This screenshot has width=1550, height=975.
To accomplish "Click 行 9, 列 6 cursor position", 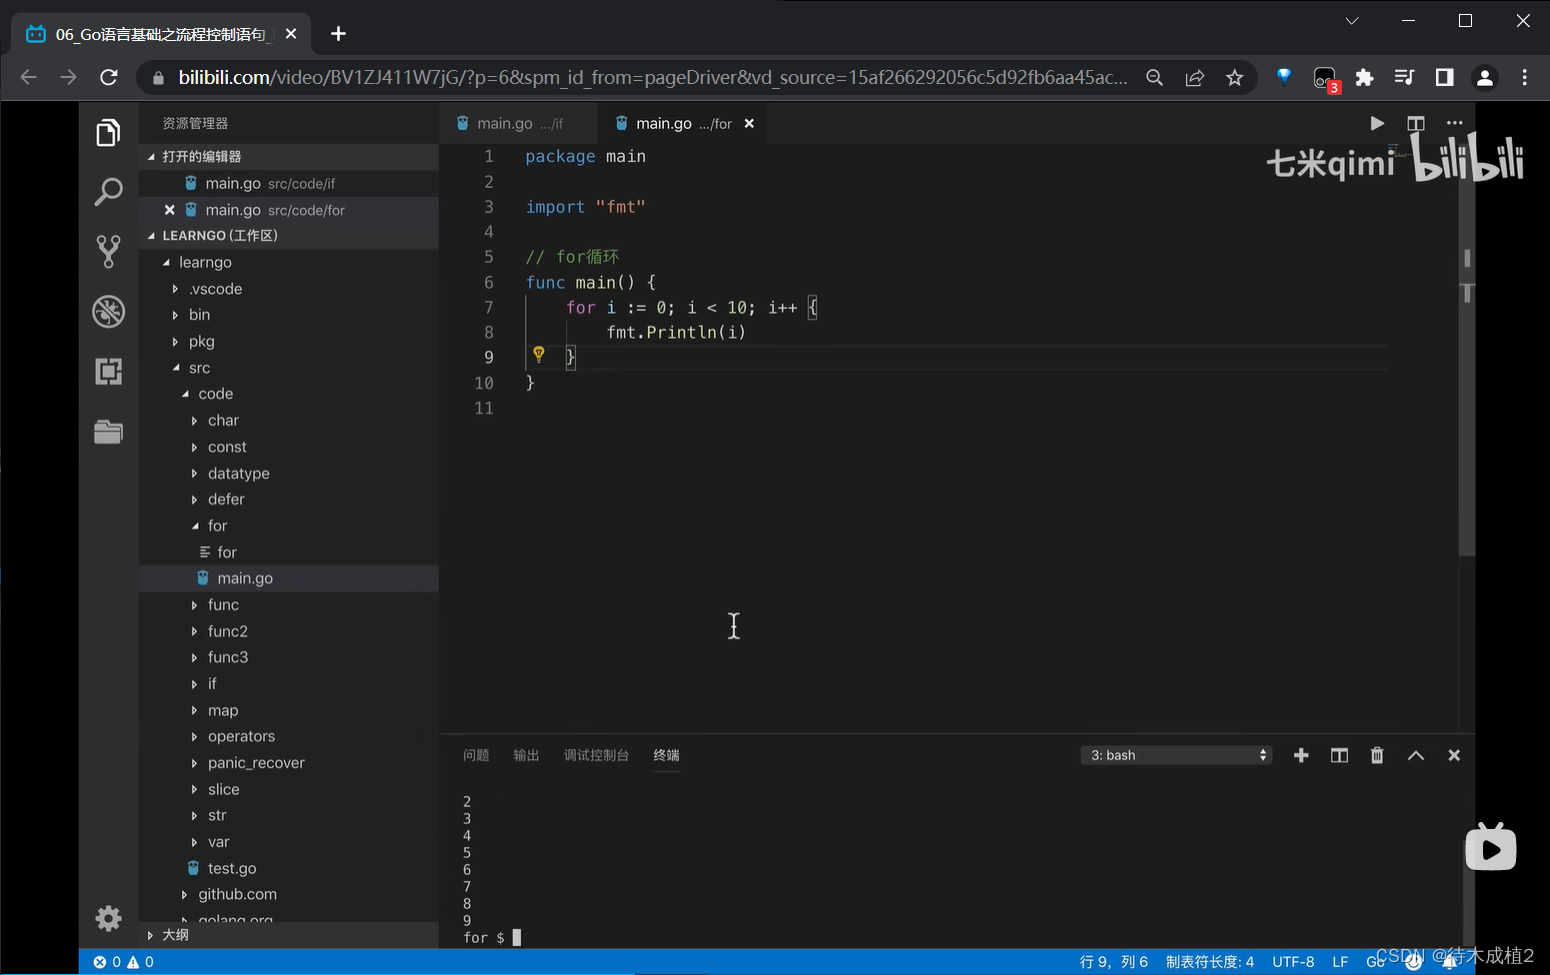I will [x=1114, y=962].
